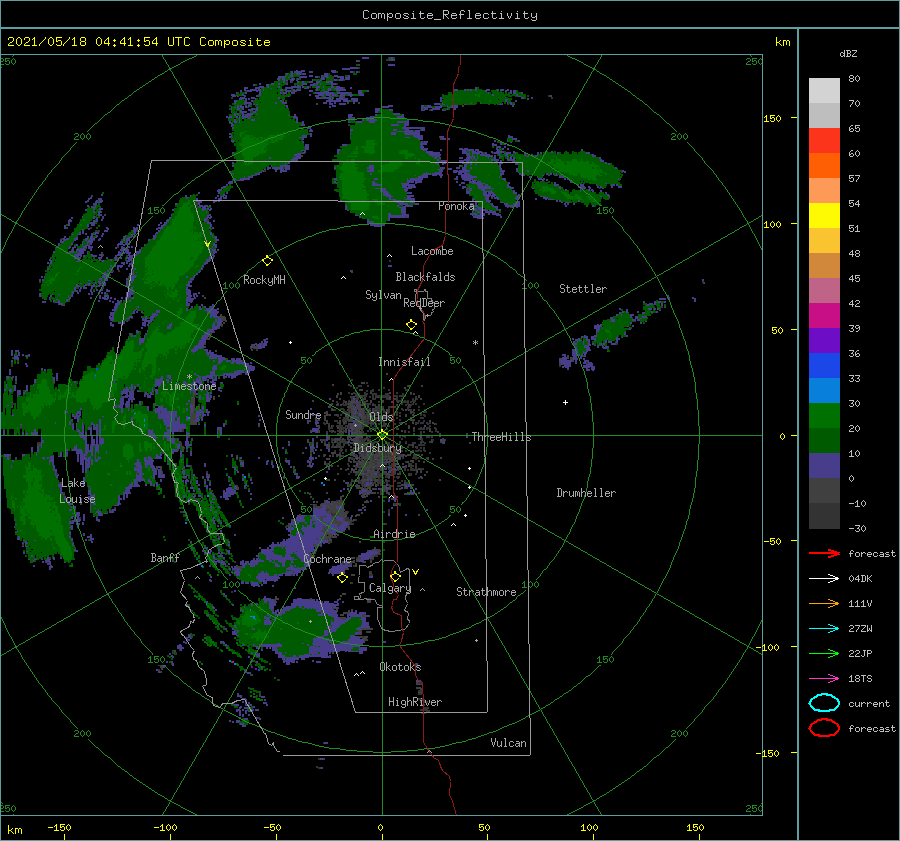
Task: Click the km label at top right
Action: [x=782, y=42]
